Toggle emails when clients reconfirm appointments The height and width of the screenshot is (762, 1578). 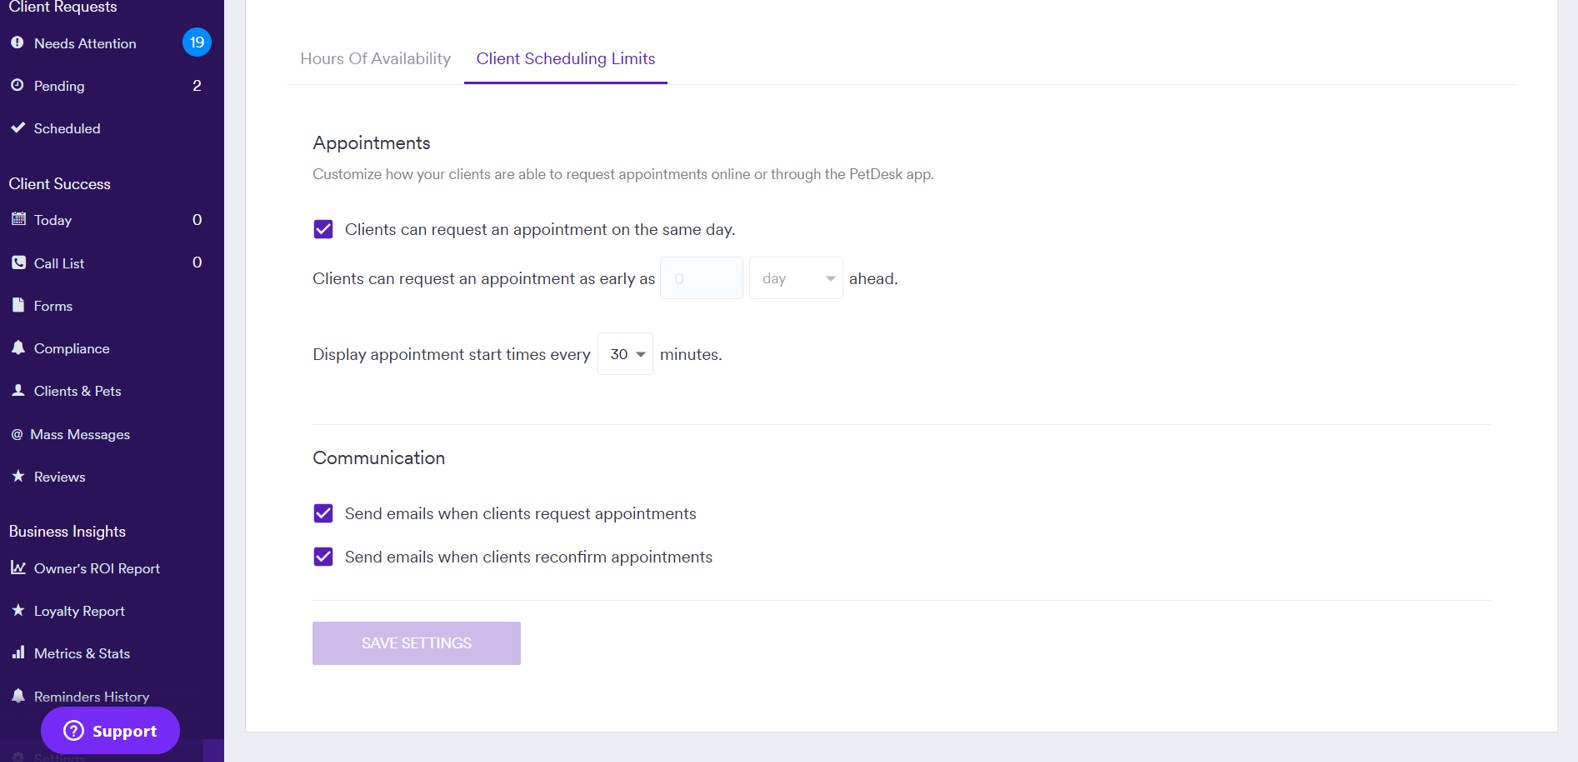pos(323,556)
